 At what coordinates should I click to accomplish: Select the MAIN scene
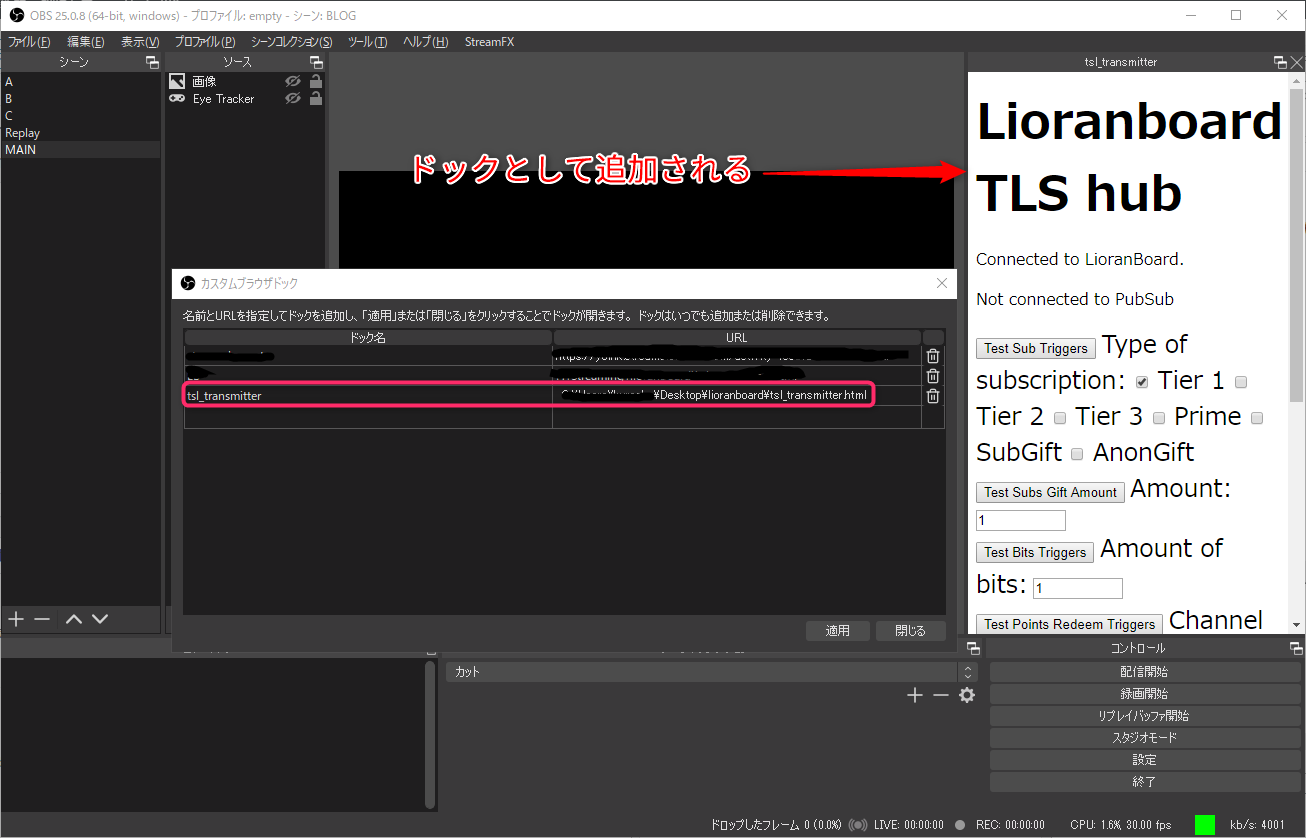point(80,150)
